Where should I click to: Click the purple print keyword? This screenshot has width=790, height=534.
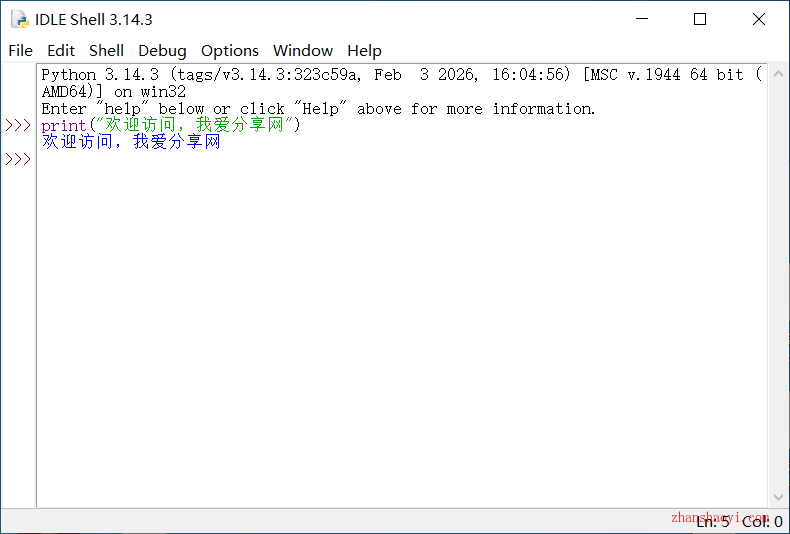(x=64, y=125)
